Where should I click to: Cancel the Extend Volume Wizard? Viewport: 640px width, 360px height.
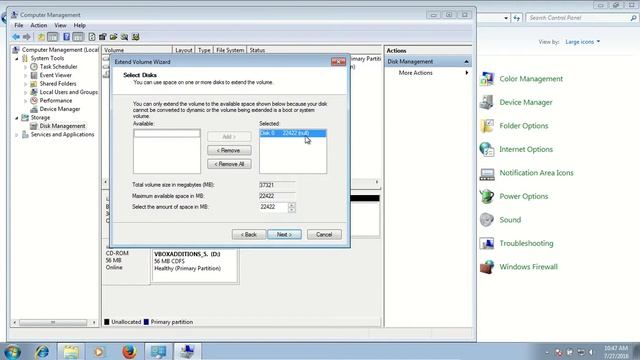(x=324, y=234)
